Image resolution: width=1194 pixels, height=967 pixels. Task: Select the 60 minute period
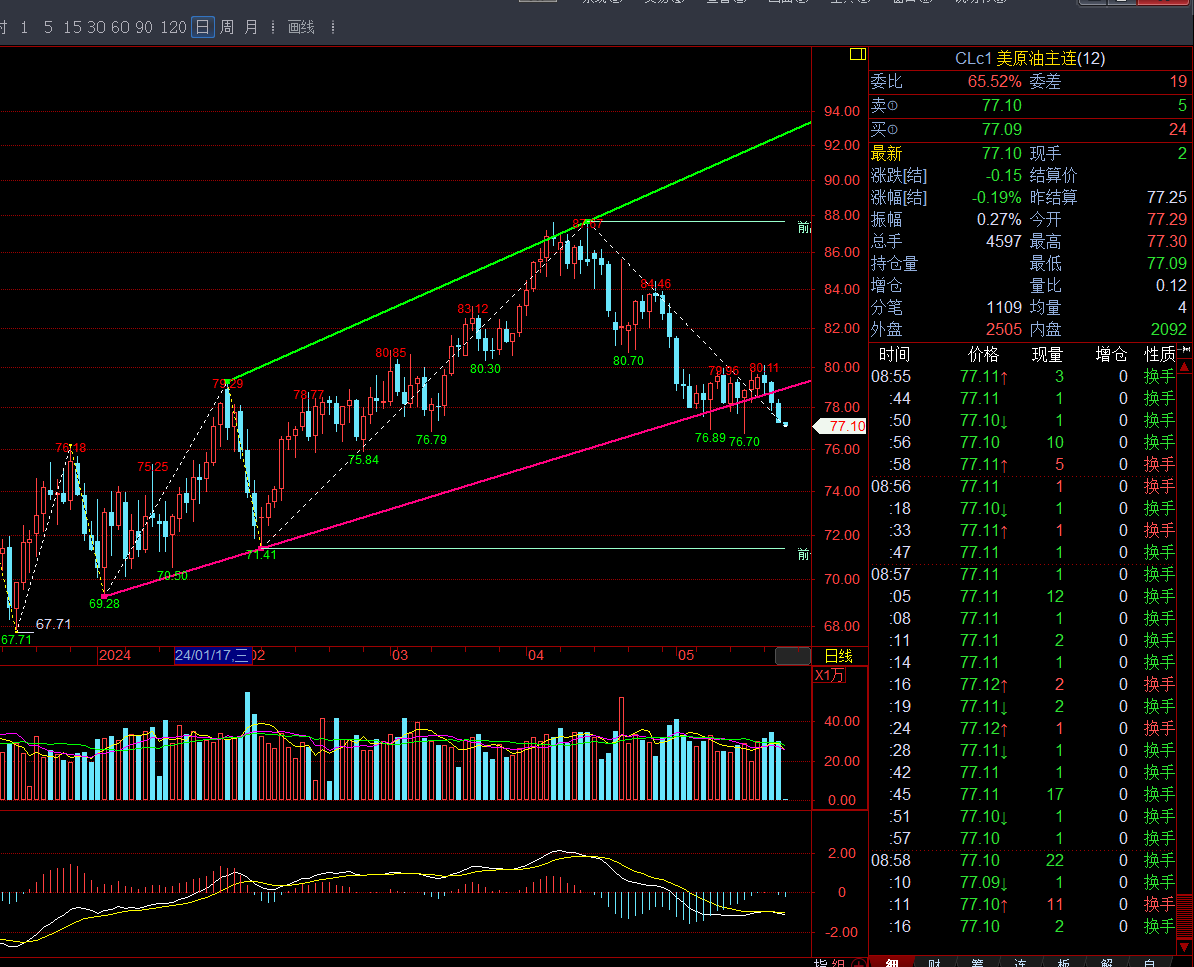120,27
